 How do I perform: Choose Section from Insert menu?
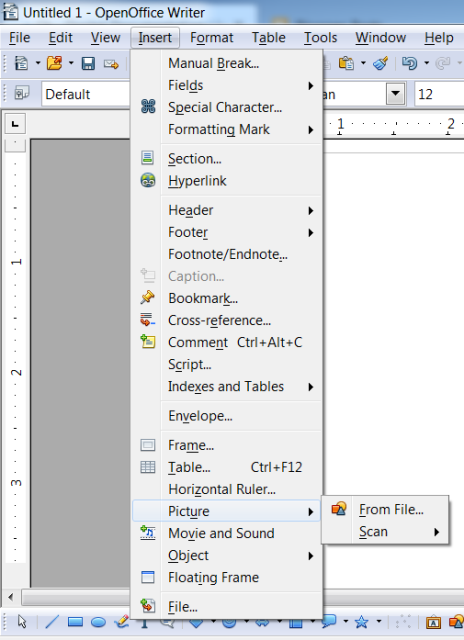pos(227,159)
